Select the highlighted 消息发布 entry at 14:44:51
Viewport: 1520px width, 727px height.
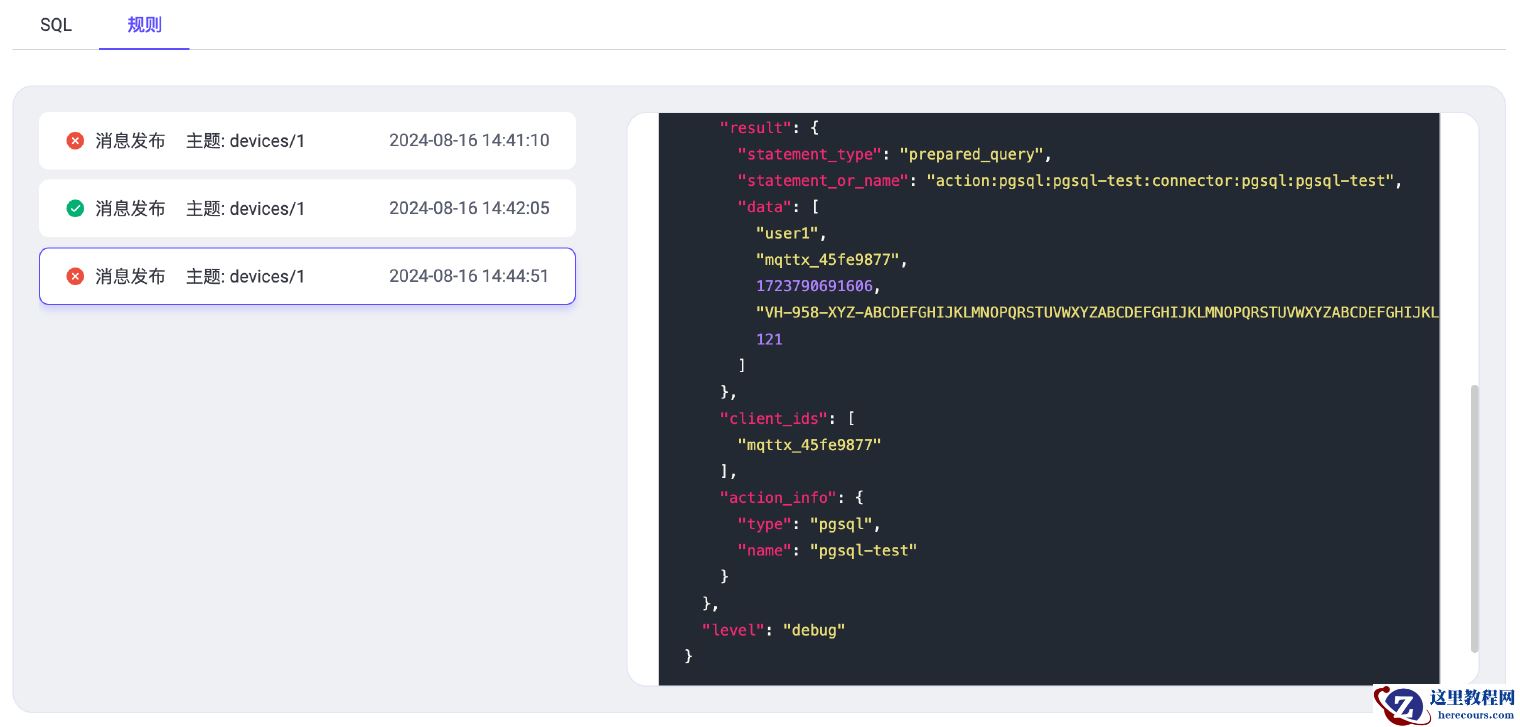[130, 276]
